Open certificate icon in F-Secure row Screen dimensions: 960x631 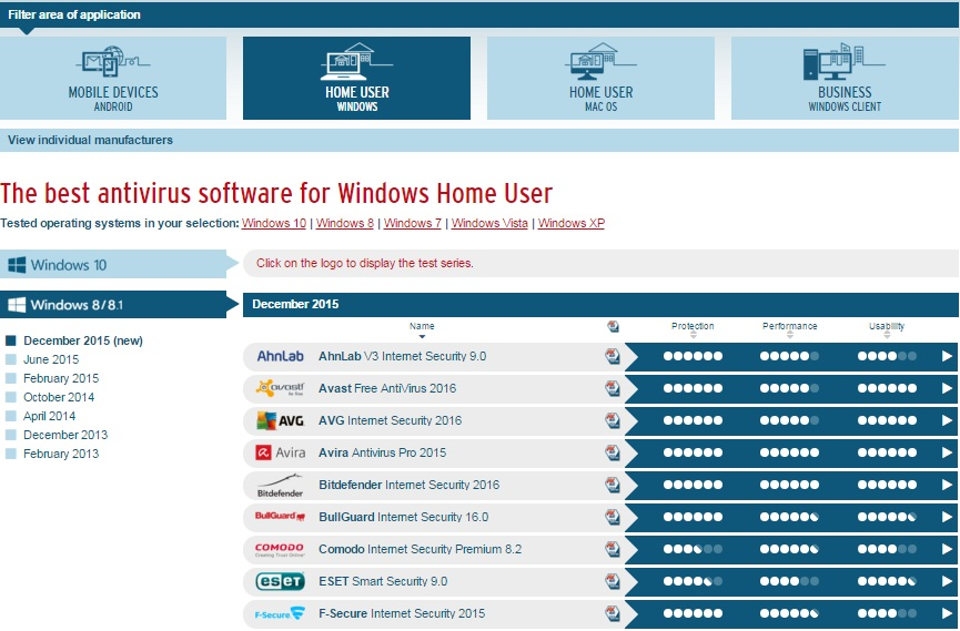click(x=612, y=613)
